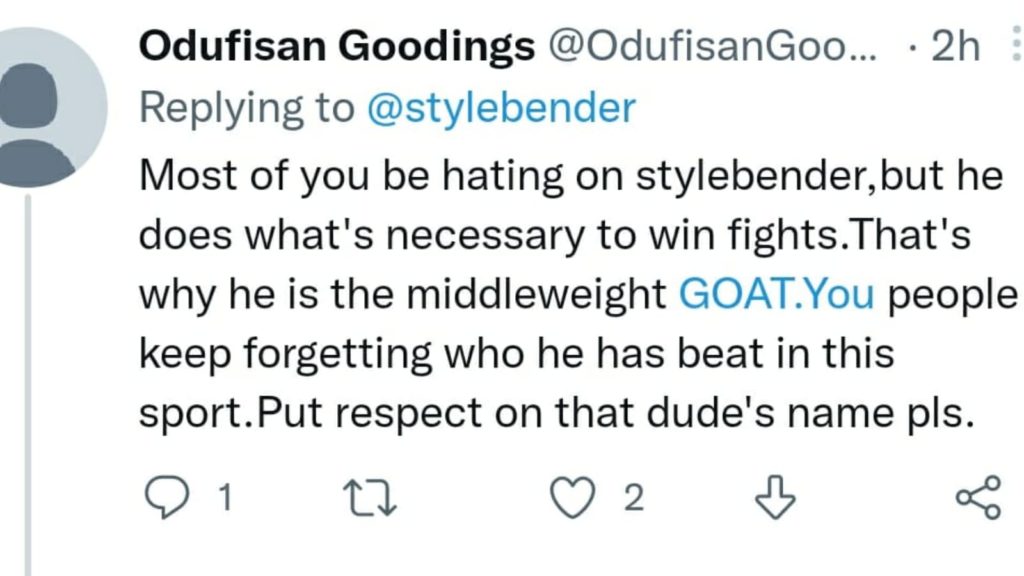Open the share icon on the tweet
Image resolution: width=1024 pixels, height=576 pixels.
pyautogui.click(x=978, y=497)
